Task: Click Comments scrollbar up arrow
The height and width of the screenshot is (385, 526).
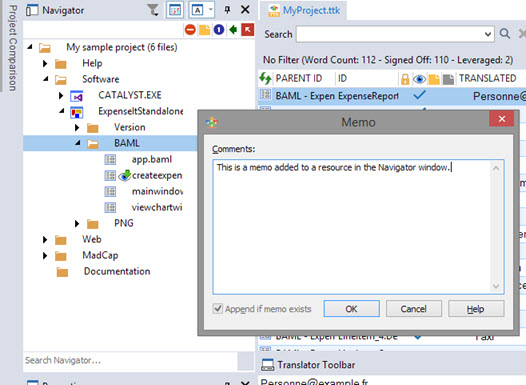Action: pos(496,168)
